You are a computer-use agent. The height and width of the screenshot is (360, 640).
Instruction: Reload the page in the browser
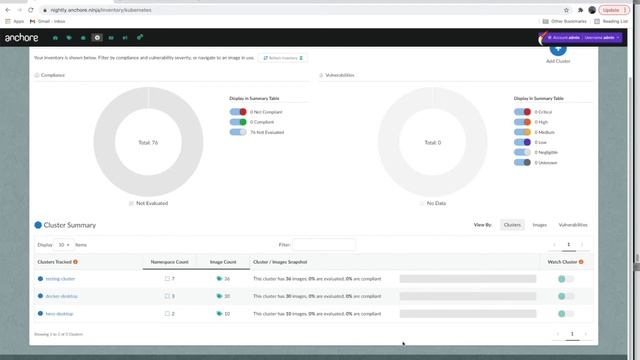coord(31,10)
